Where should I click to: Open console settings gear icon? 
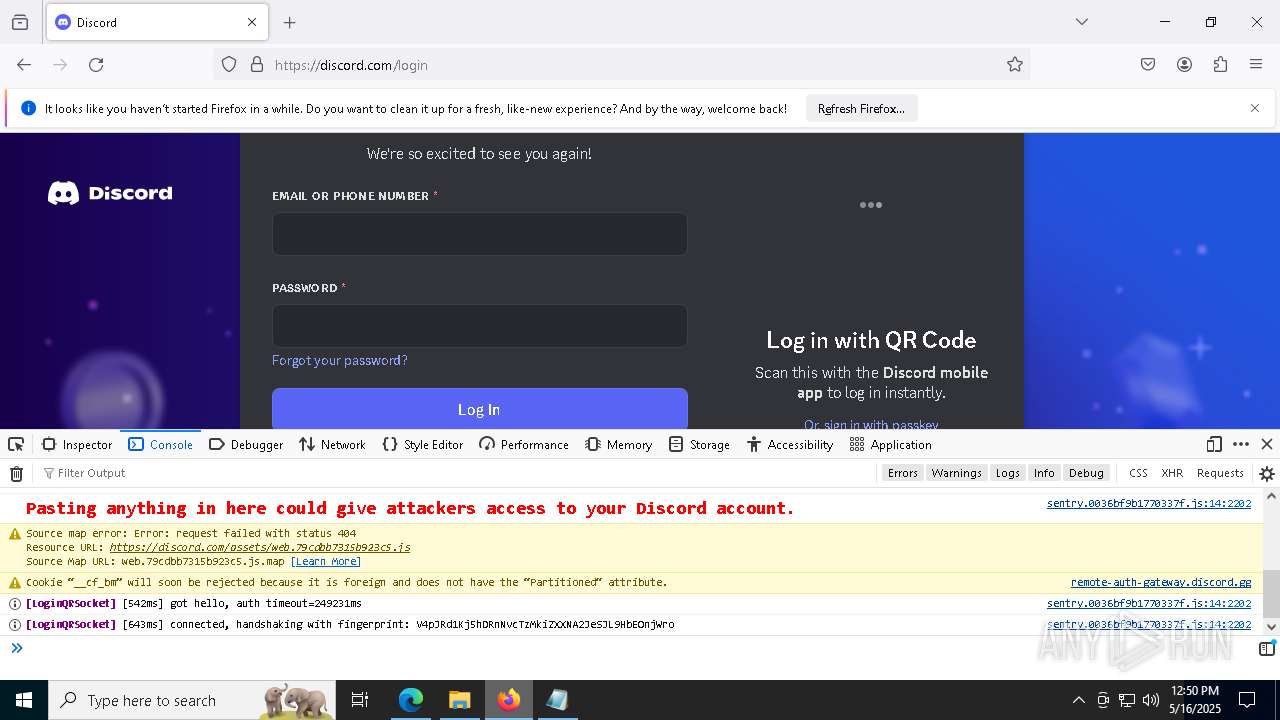1267,474
